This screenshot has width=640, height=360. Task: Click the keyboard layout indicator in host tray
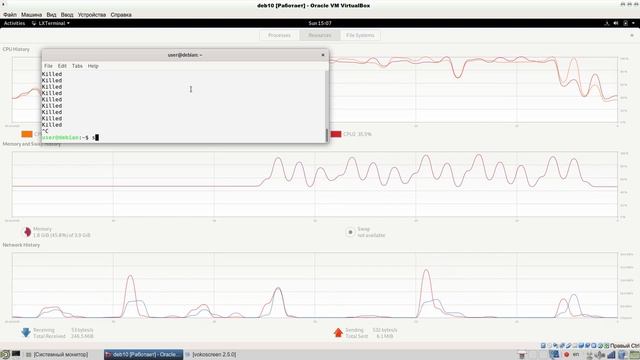pos(576,355)
